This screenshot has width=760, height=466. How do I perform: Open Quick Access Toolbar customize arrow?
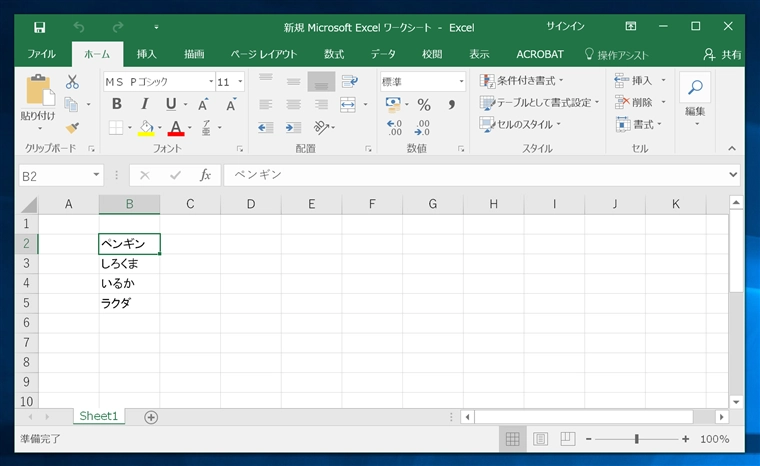coord(156,27)
